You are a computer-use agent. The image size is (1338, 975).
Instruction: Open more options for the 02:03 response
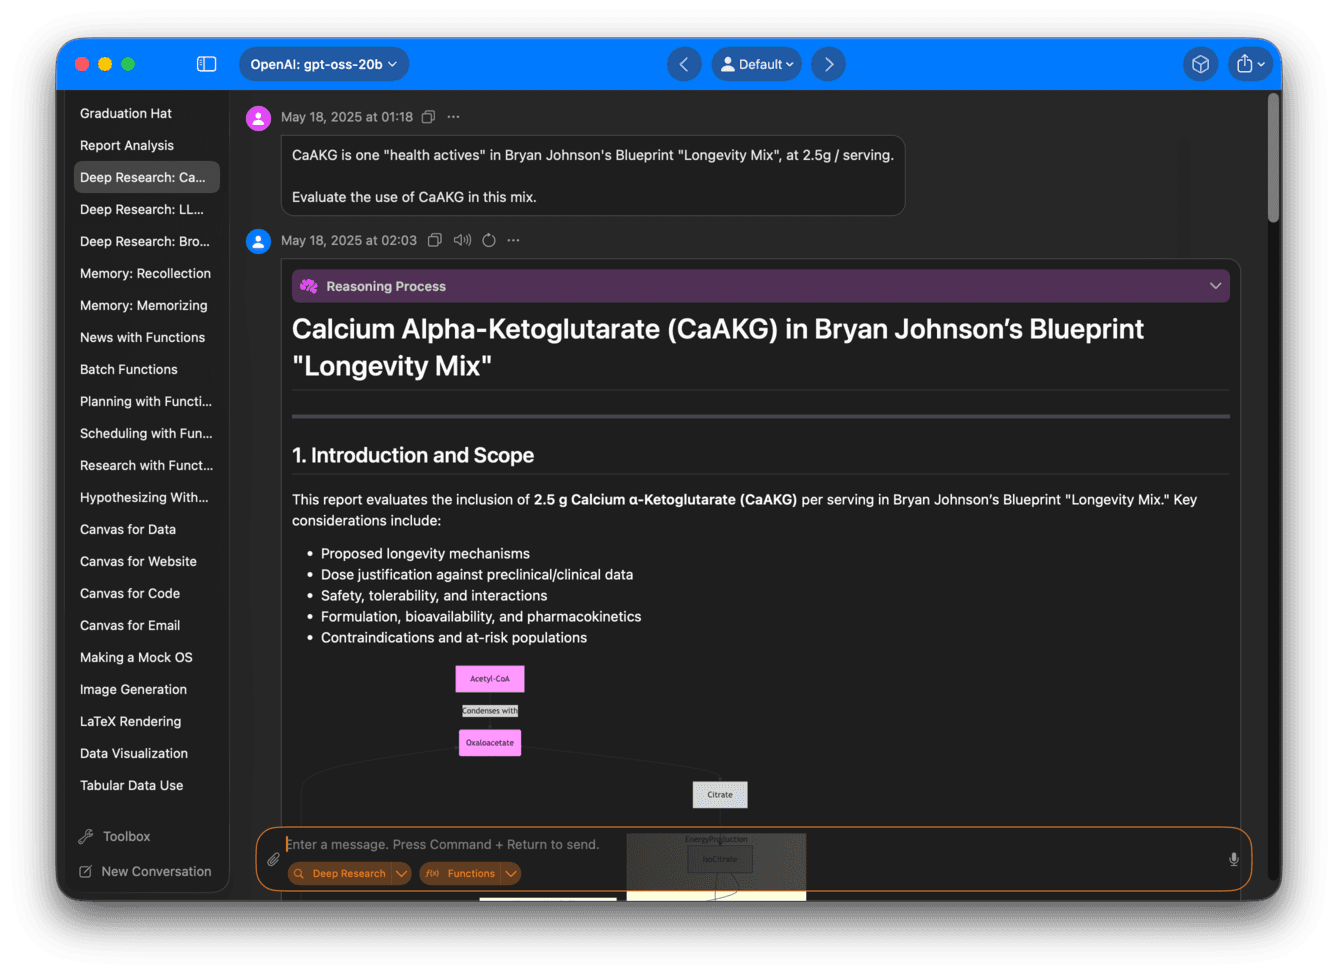(x=513, y=240)
